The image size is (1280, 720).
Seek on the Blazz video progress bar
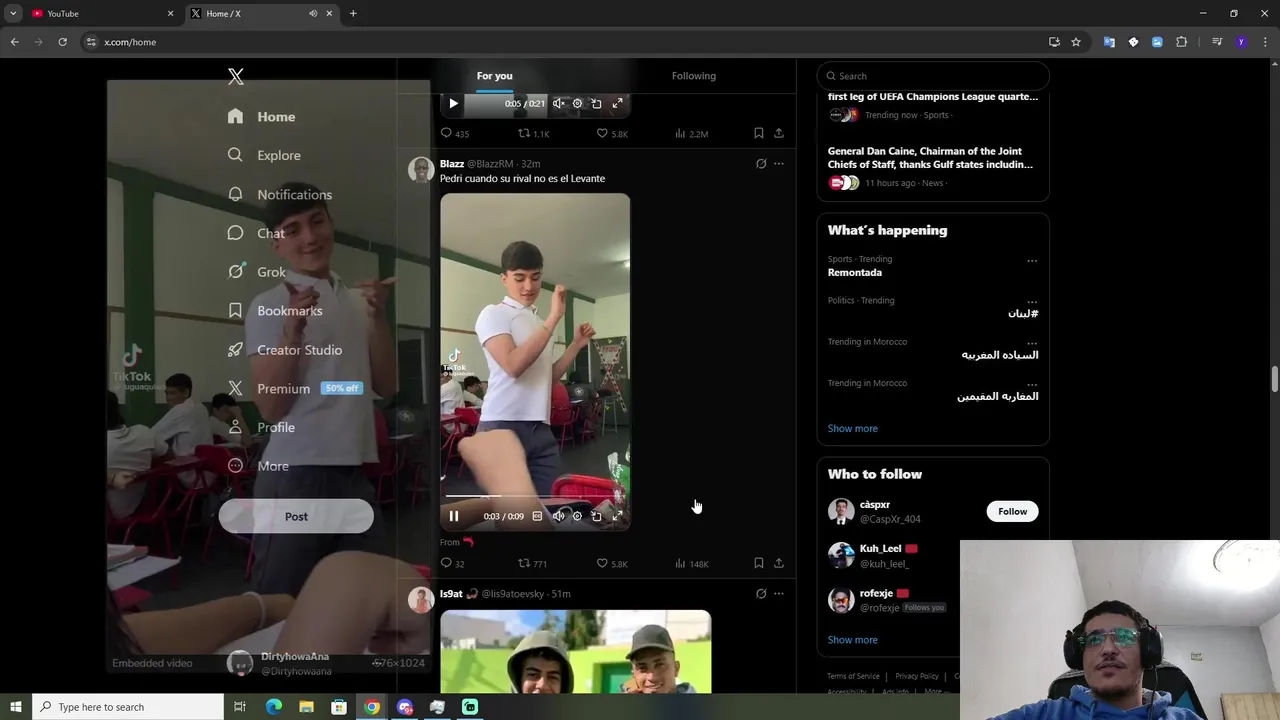(x=535, y=496)
